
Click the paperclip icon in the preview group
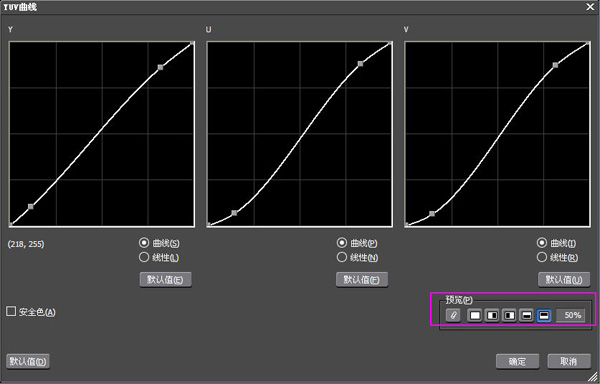(453, 316)
